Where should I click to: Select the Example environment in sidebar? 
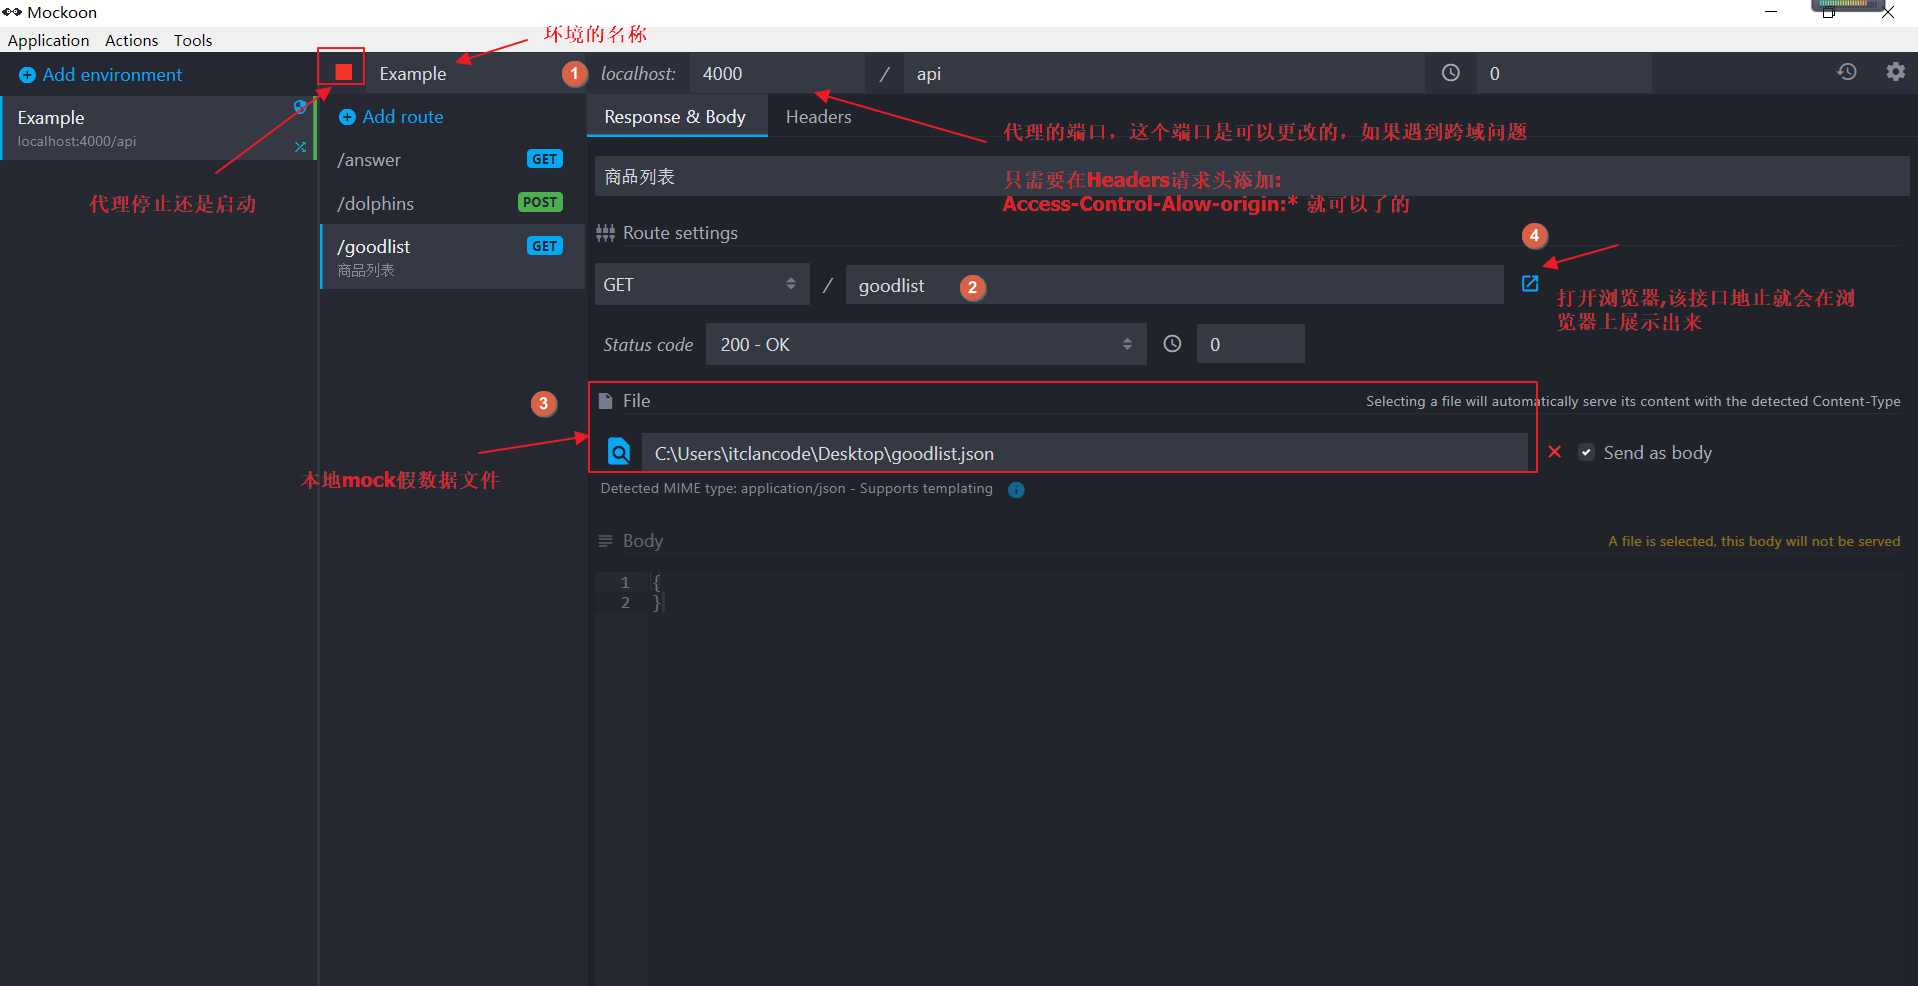(x=158, y=128)
